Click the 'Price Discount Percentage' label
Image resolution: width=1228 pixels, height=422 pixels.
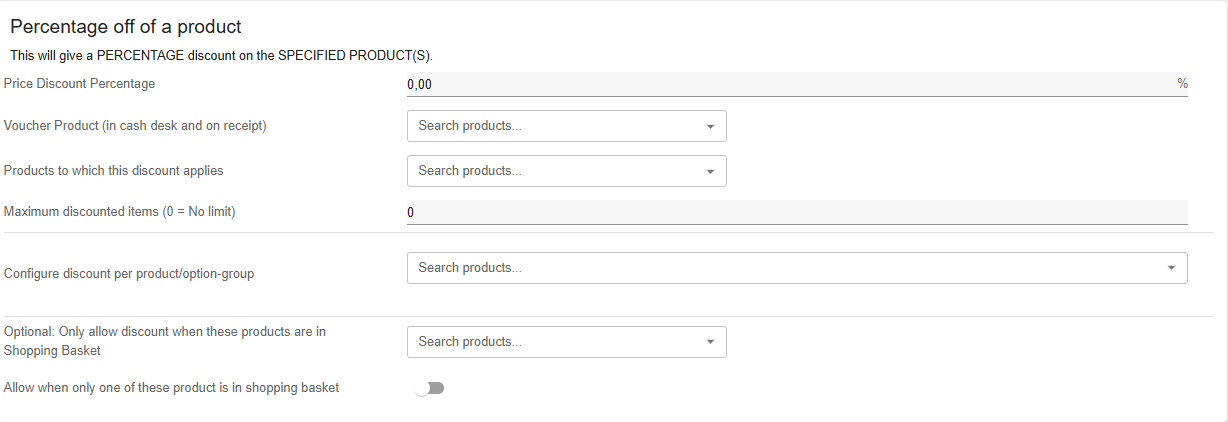point(80,84)
